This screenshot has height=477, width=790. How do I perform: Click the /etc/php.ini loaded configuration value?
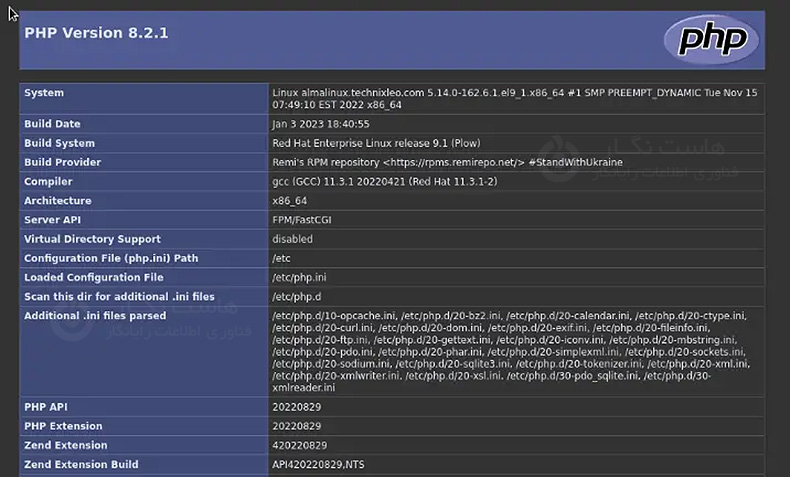tap(299, 277)
